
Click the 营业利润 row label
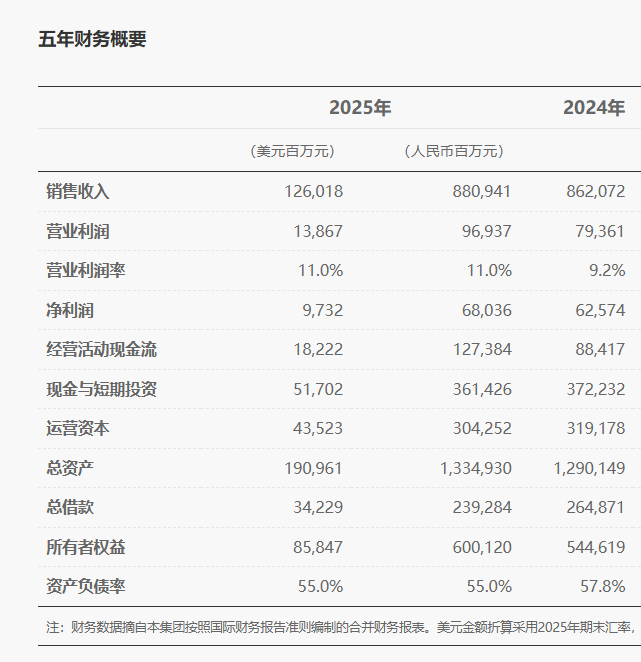click(x=78, y=231)
